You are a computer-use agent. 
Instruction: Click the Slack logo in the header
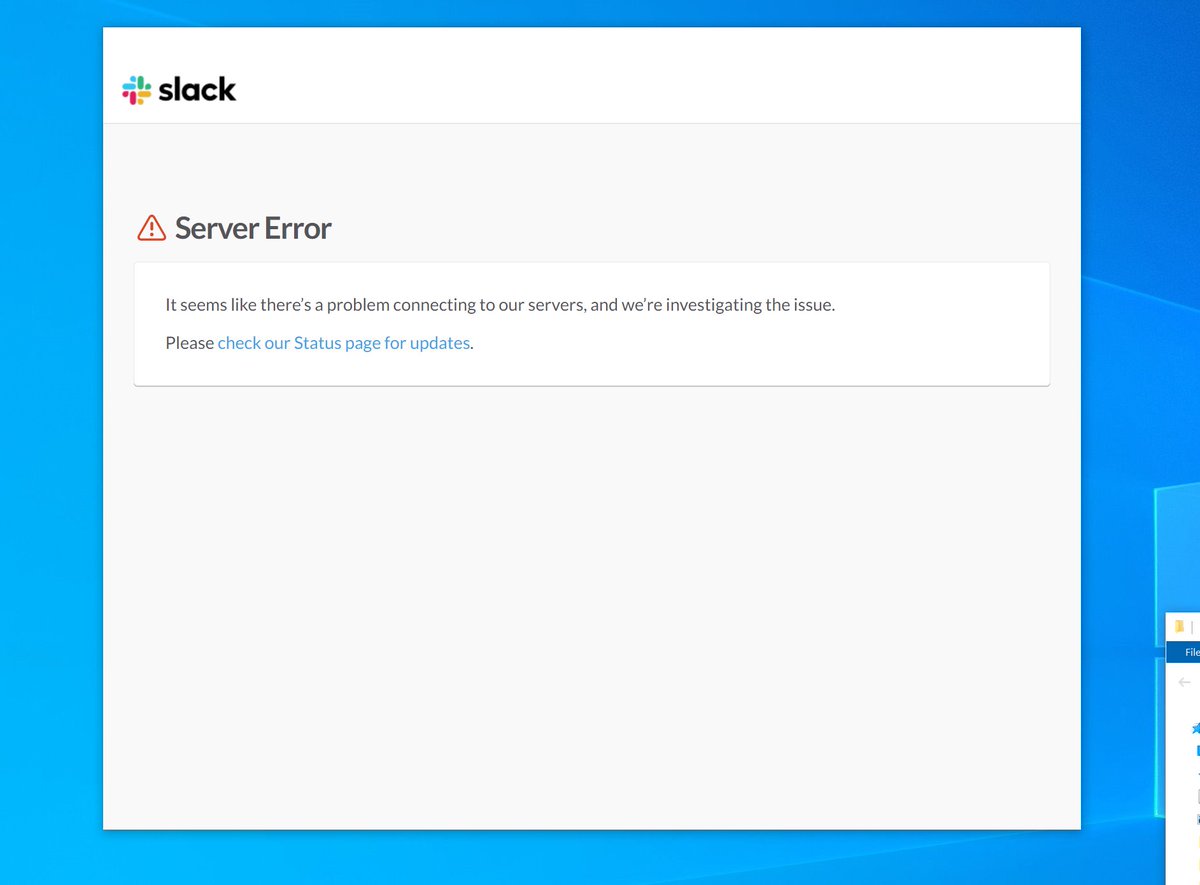(x=179, y=90)
